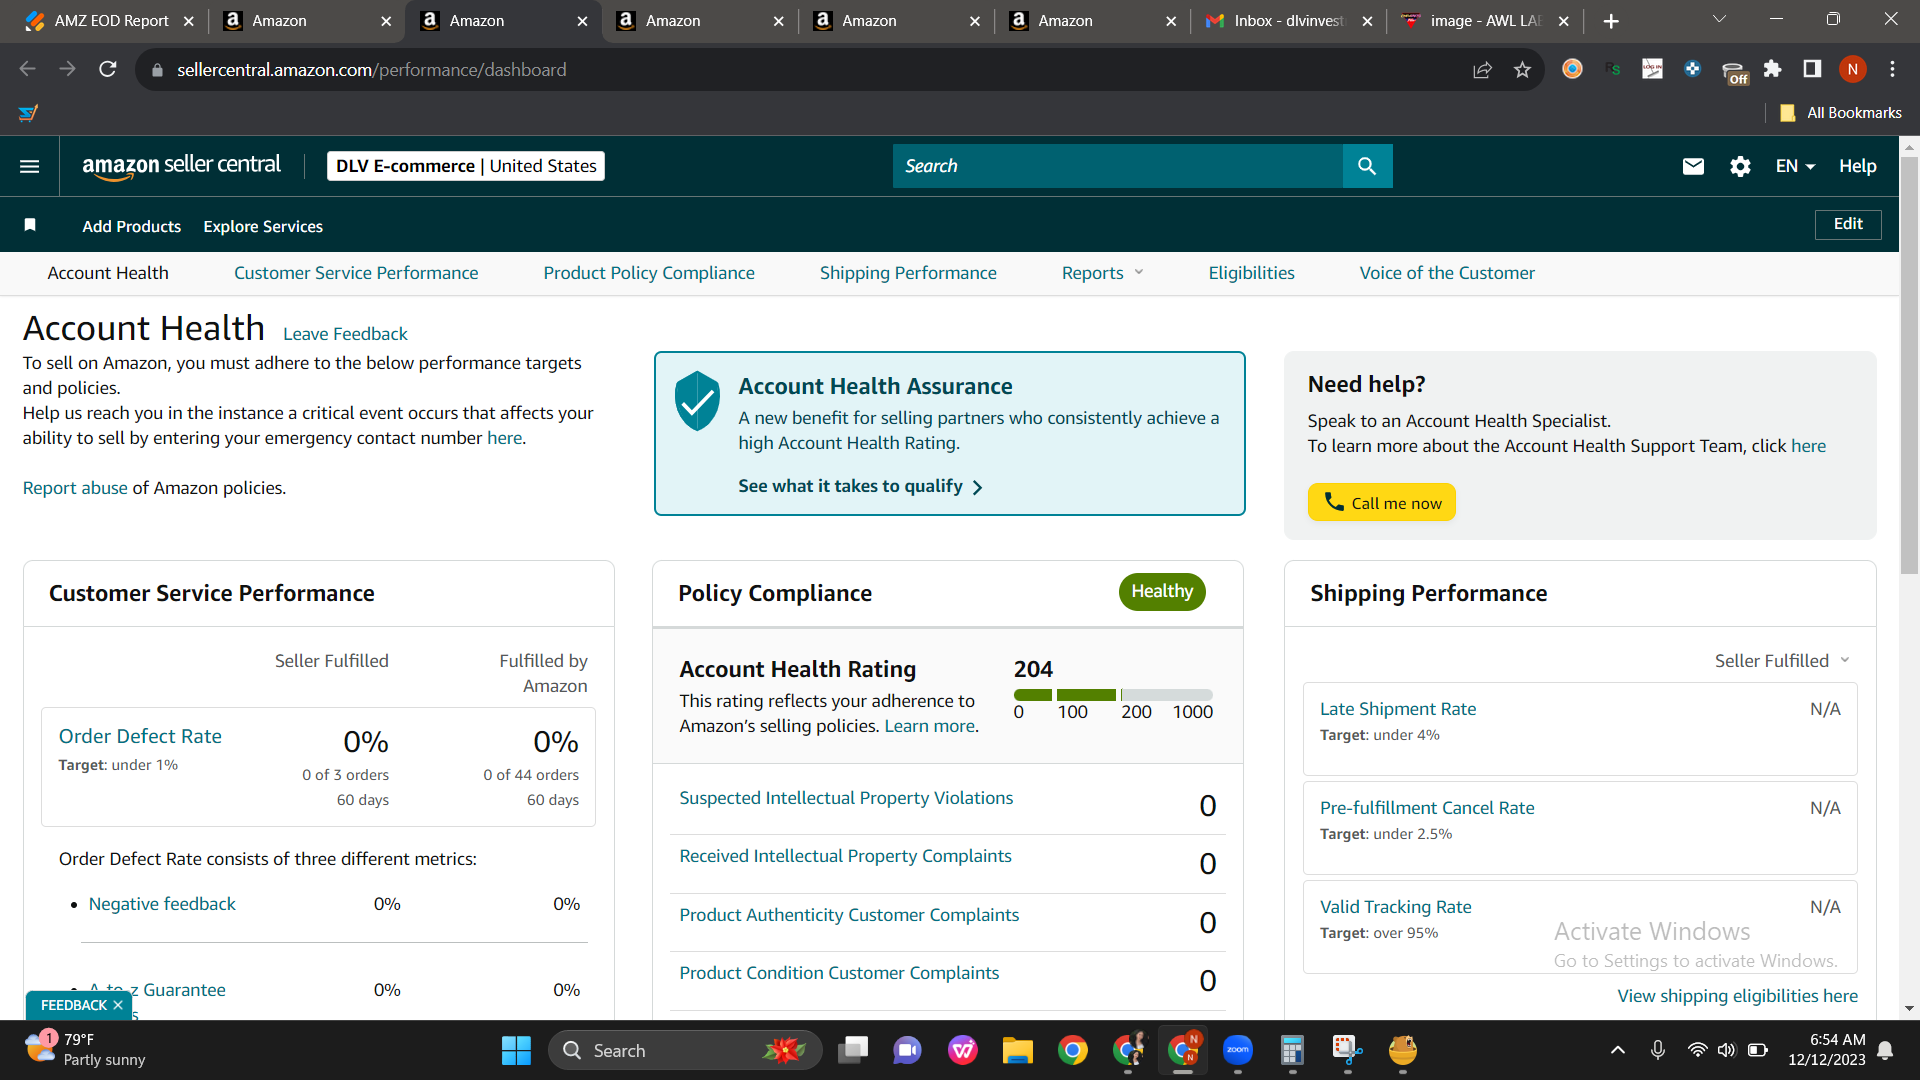Open the Seller Central hamburger menu

pyautogui.click(x=30, y=166)
